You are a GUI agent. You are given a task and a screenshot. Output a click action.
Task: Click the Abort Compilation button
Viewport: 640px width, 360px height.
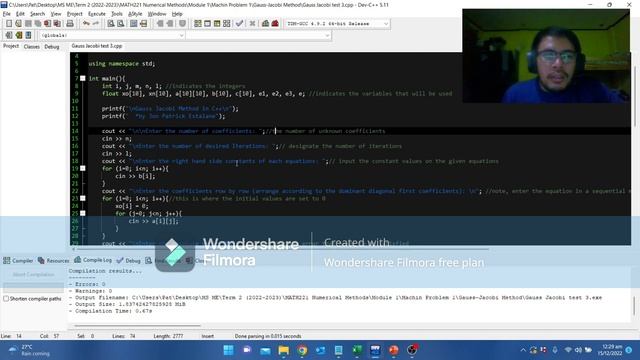[x=33, y=275]
